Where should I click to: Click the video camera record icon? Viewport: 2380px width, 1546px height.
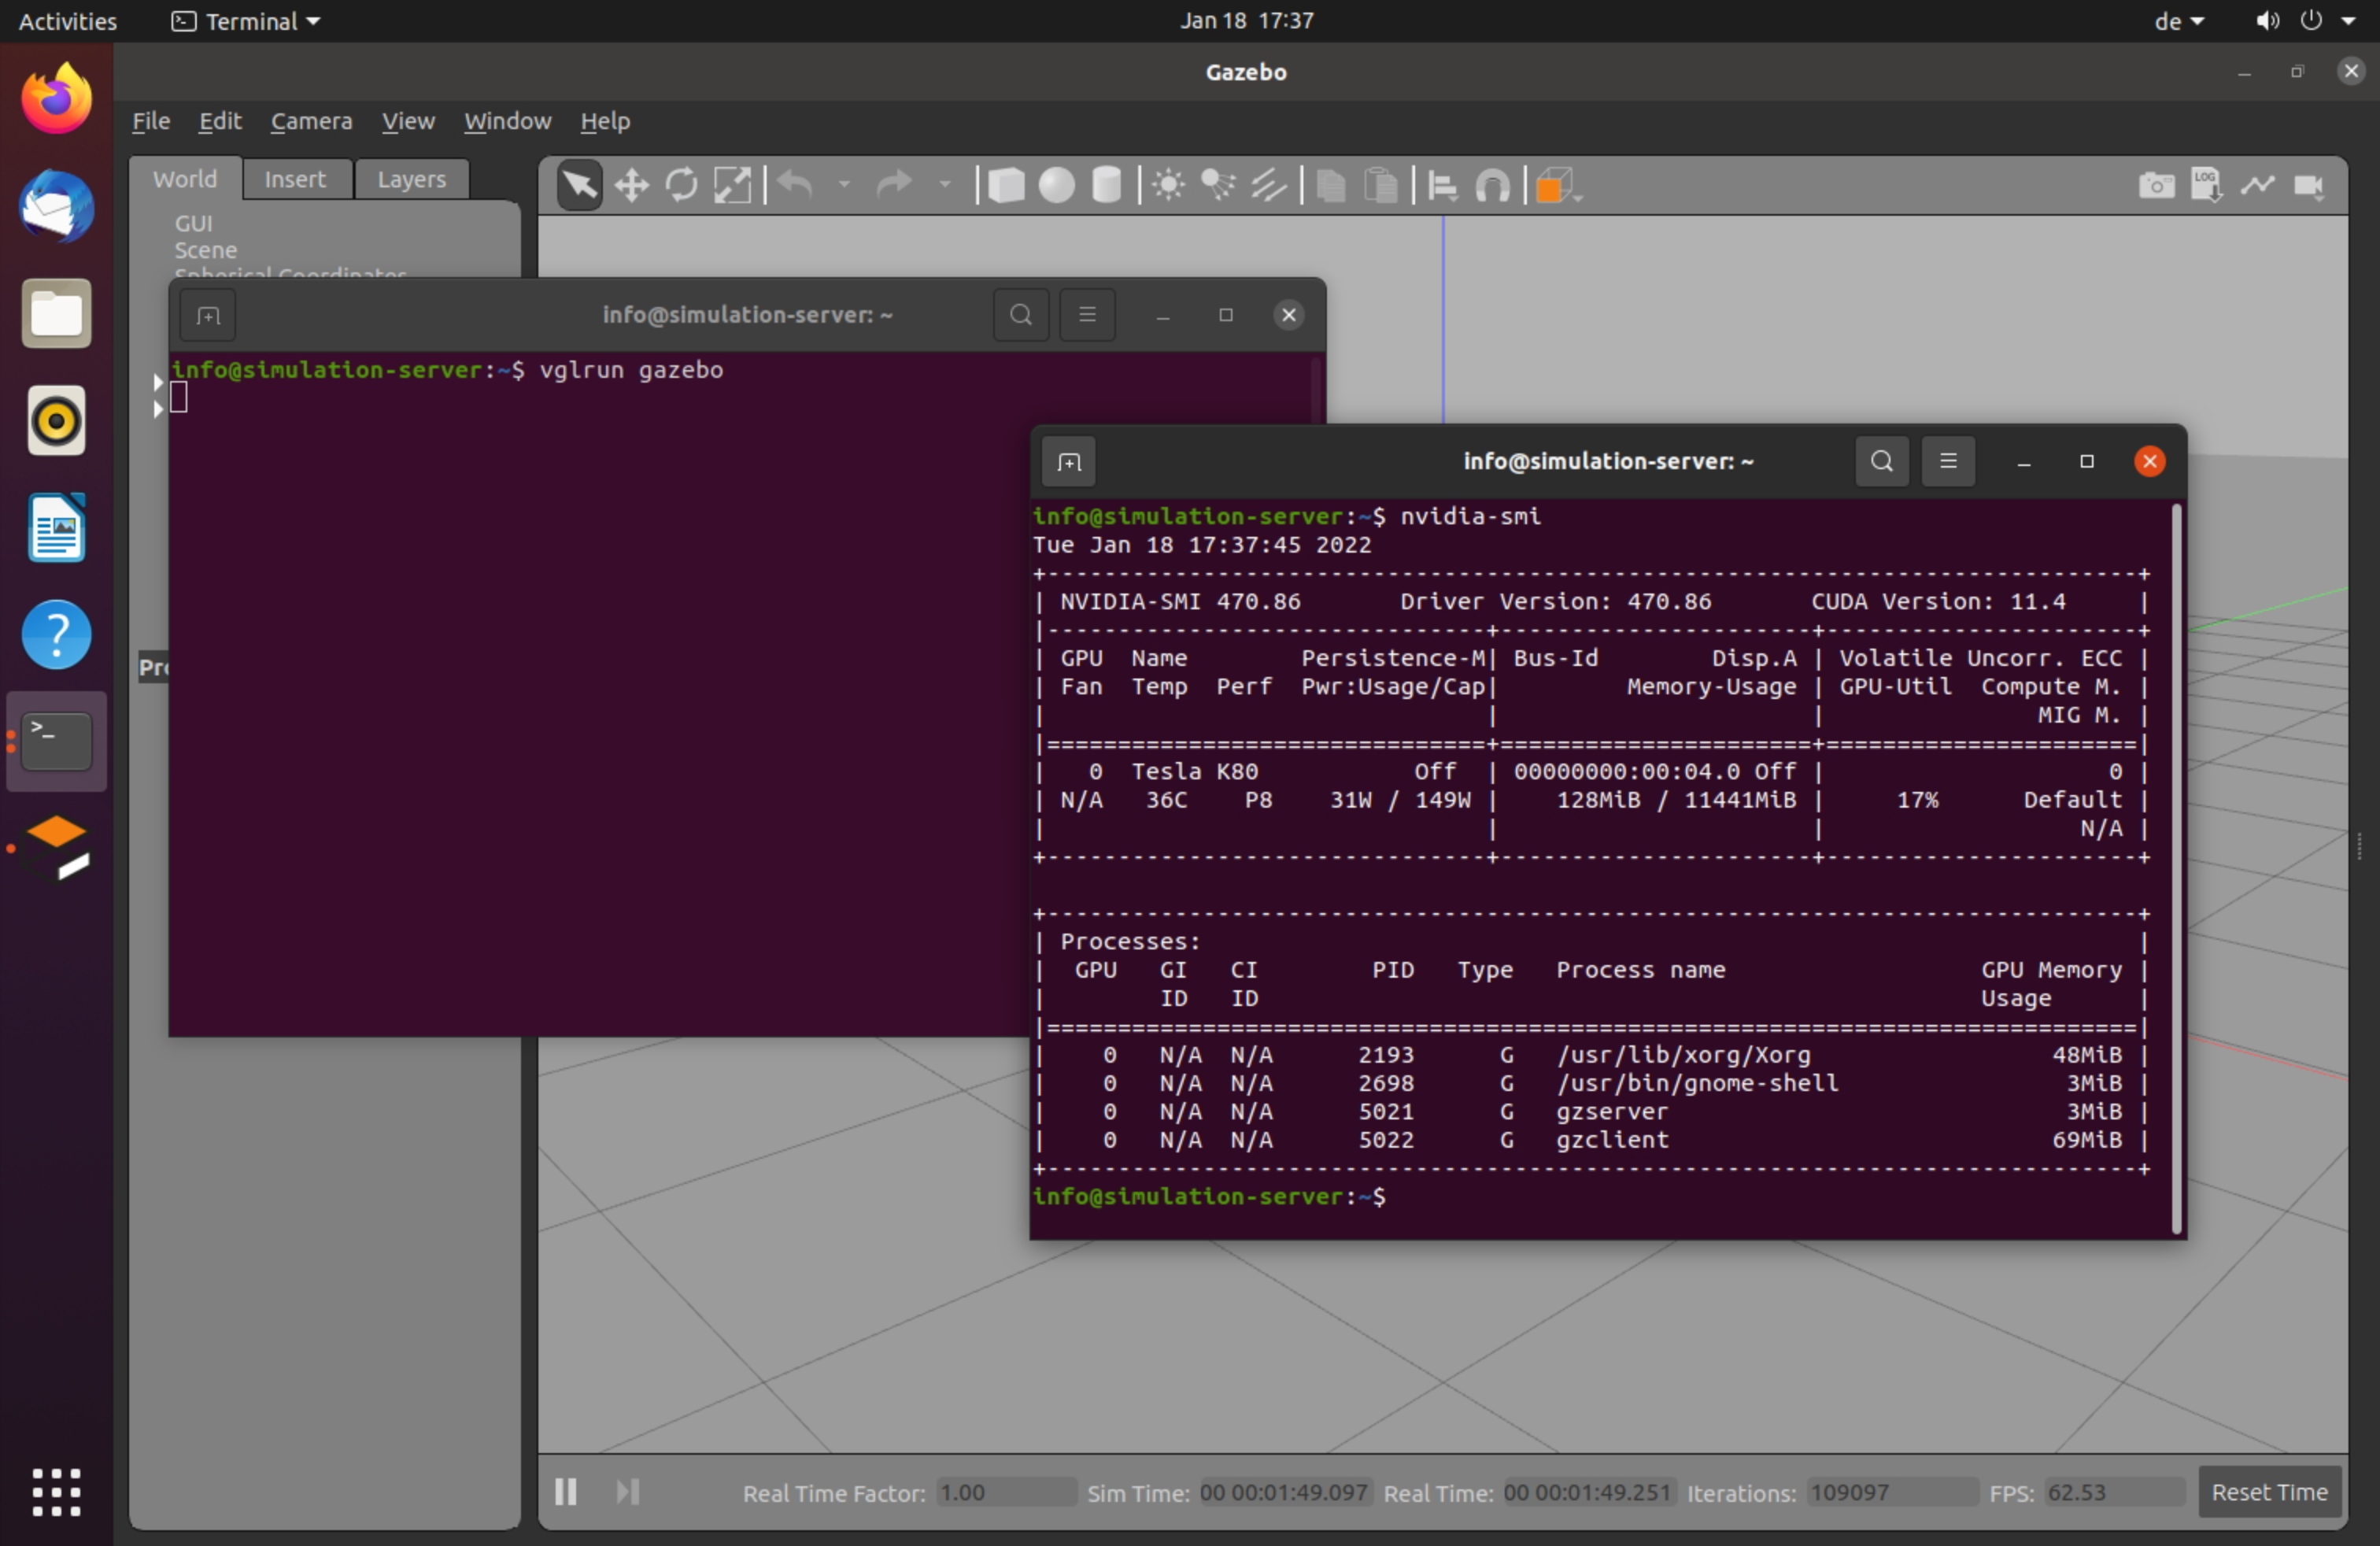pos(2308,186)
